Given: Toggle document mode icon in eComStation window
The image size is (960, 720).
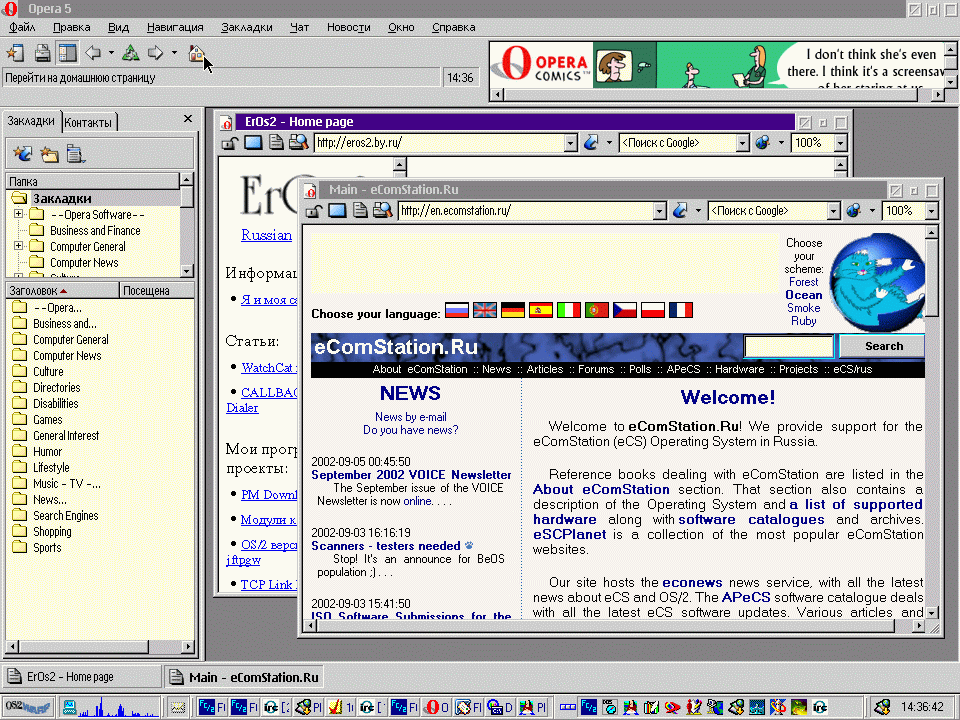Looking at the screenshot, I should [360, 211].
